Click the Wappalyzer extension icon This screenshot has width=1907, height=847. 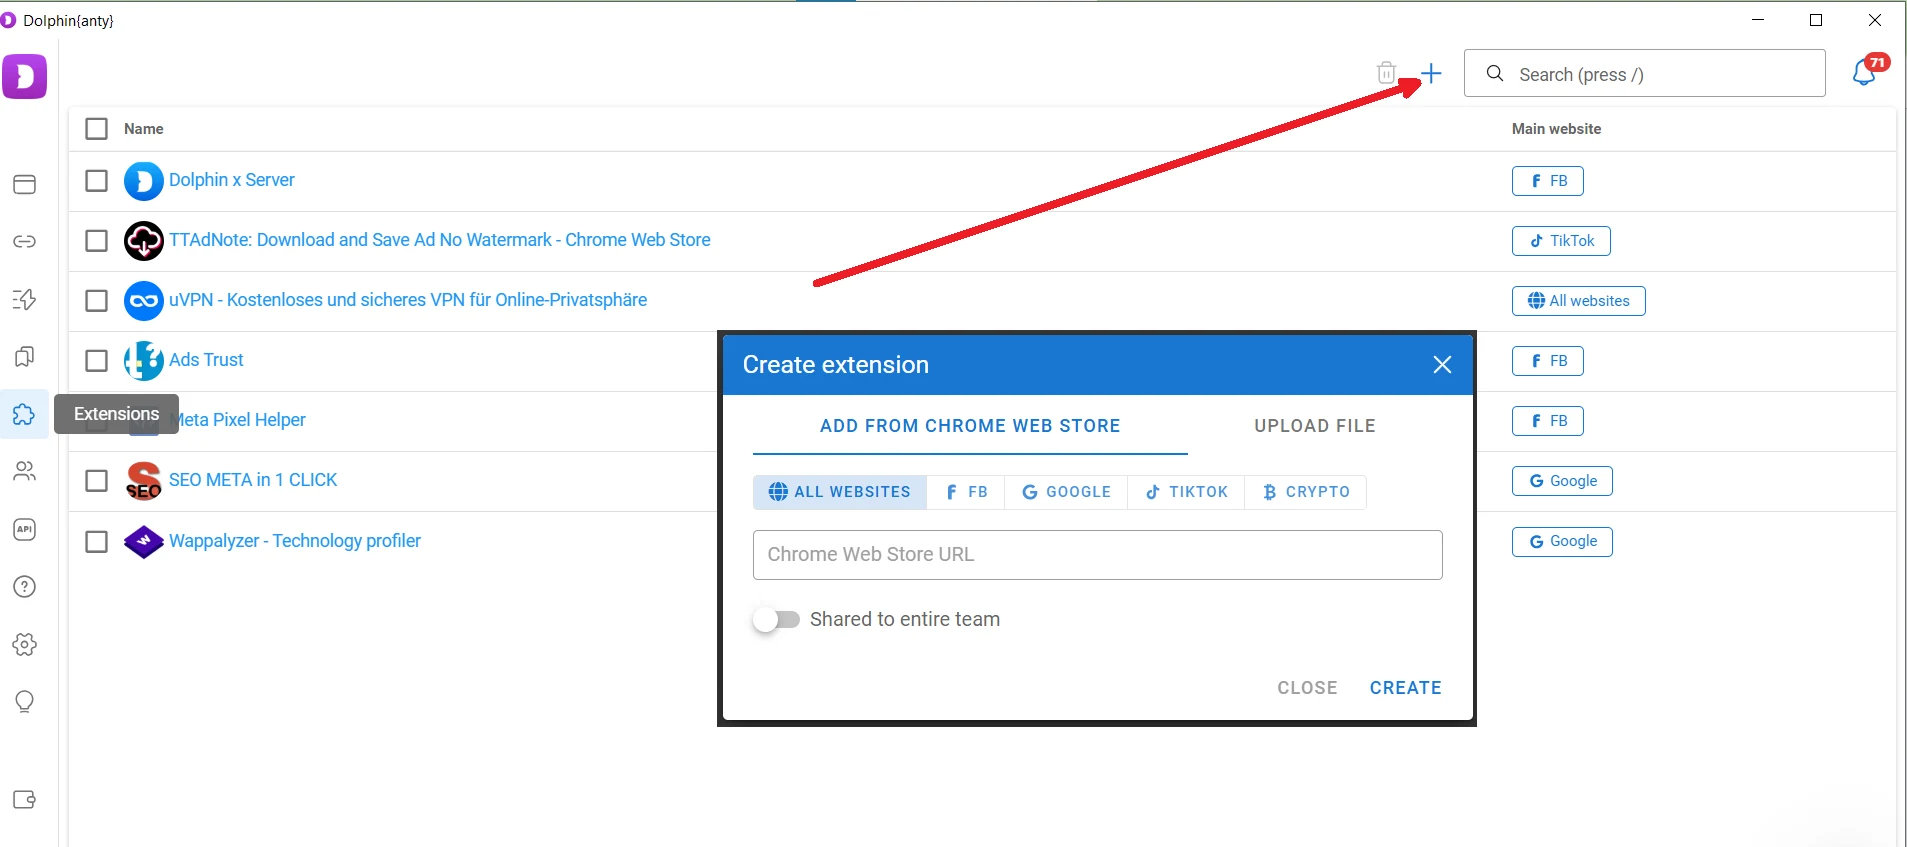[x=144, y=542]
